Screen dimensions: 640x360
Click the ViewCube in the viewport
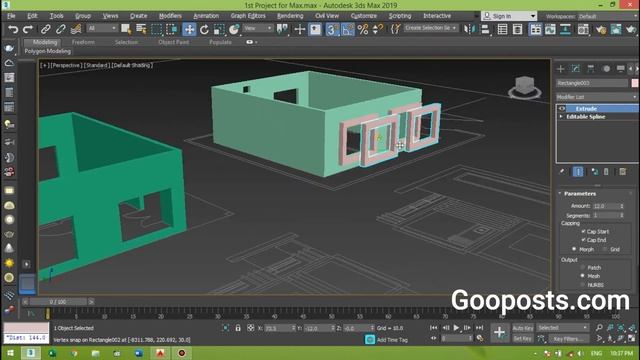(x=524, y=87)
